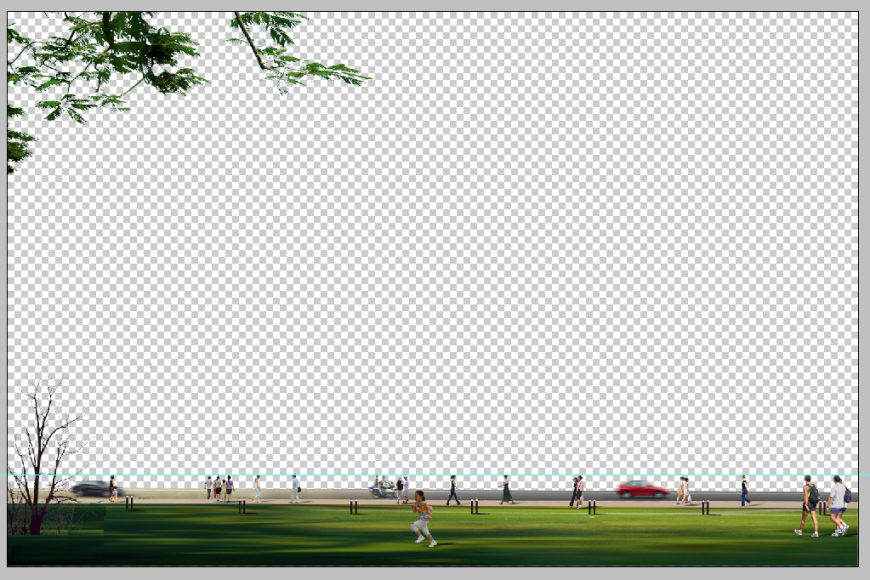Viewport: 870px width, 580px height.
Task: Click the man in blue jeans walking right
Action: coord(745,490)
